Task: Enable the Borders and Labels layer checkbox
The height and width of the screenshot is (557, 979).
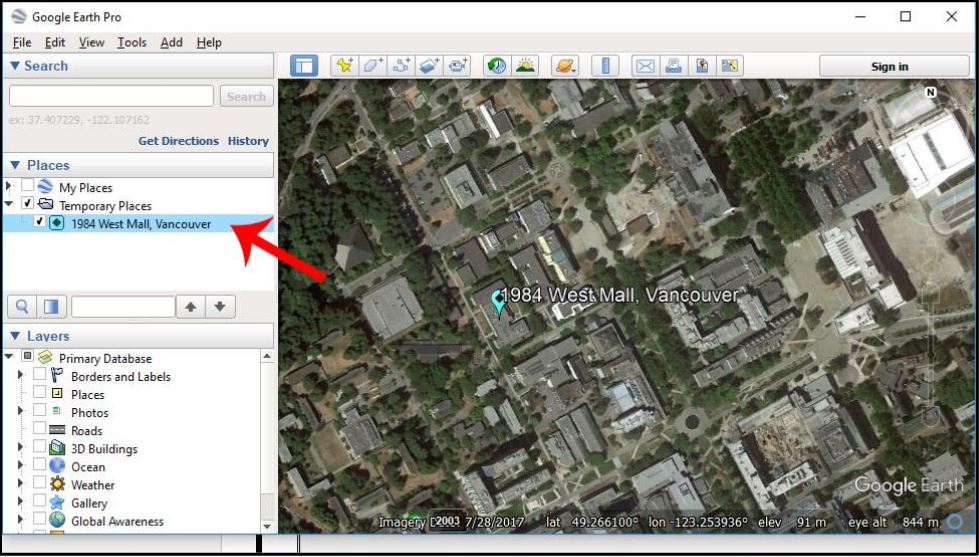Action: point(39,375)
